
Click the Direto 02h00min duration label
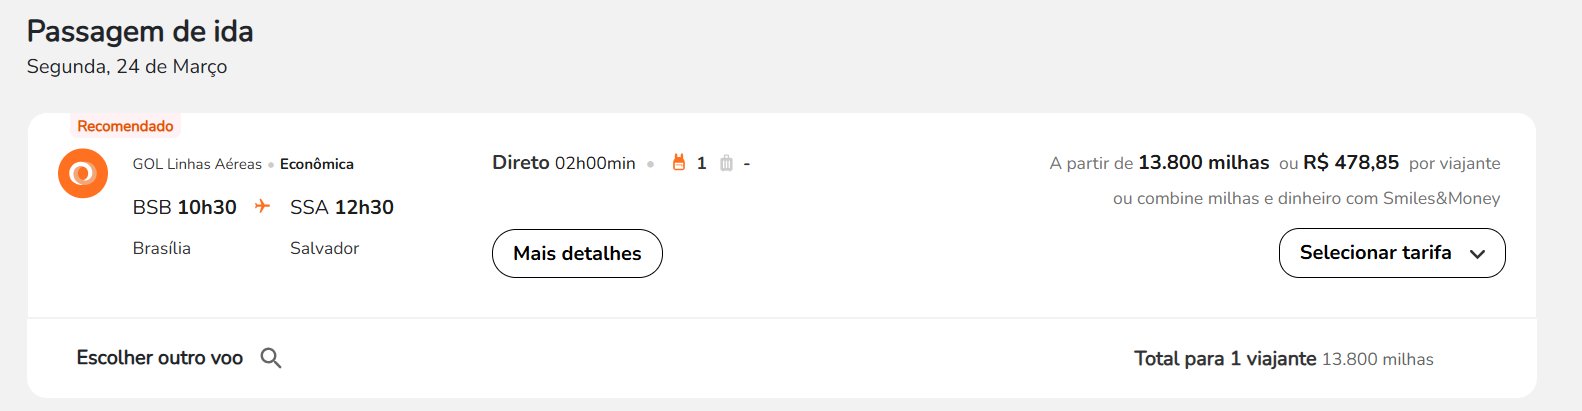pyautogui.click(x=564, y=162)
